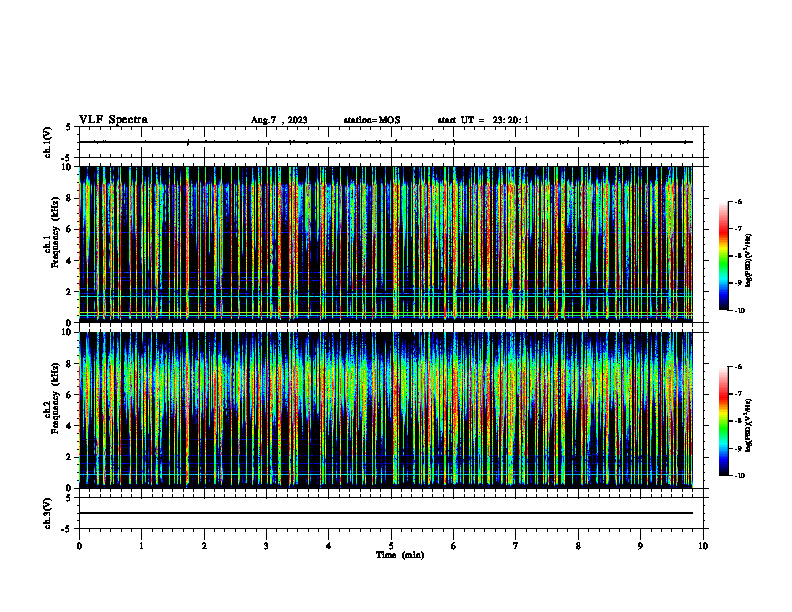This screenshot has height=612, width=792.
Task: Click time axis tick label '10'
Action: click(x=703, y=546)
